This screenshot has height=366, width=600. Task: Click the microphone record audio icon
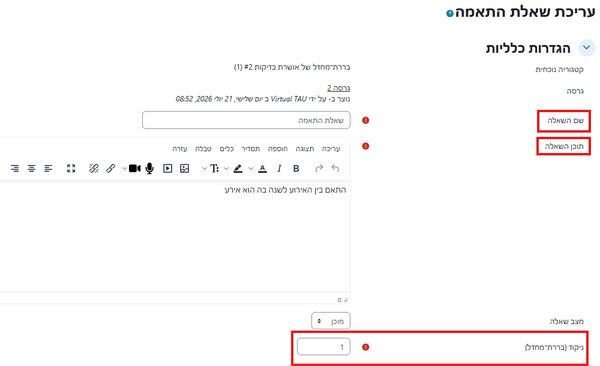[150, 168]
